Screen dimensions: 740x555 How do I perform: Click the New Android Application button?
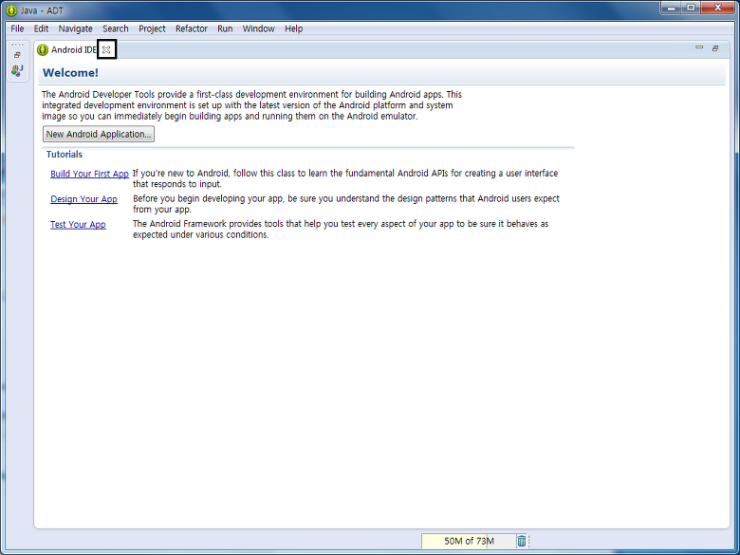tap(99, 134)
